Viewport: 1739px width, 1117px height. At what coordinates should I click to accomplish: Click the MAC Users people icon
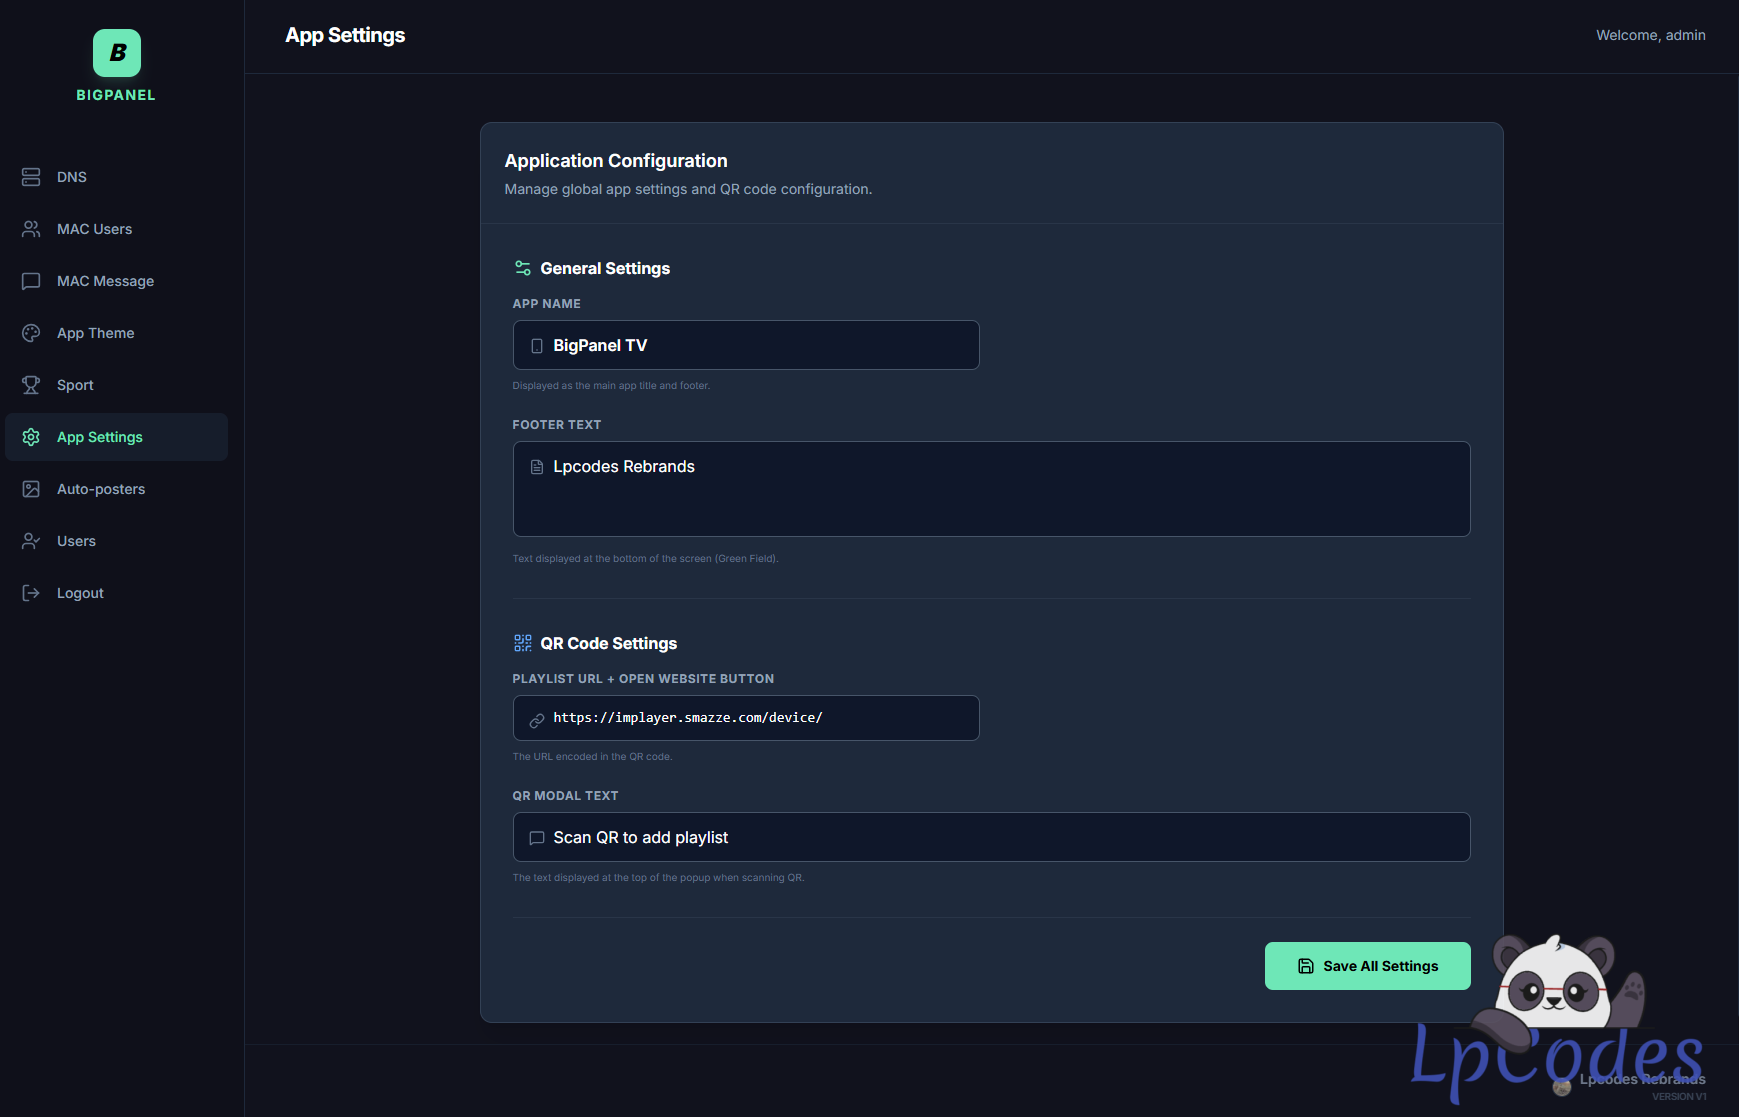click(31, 229)
